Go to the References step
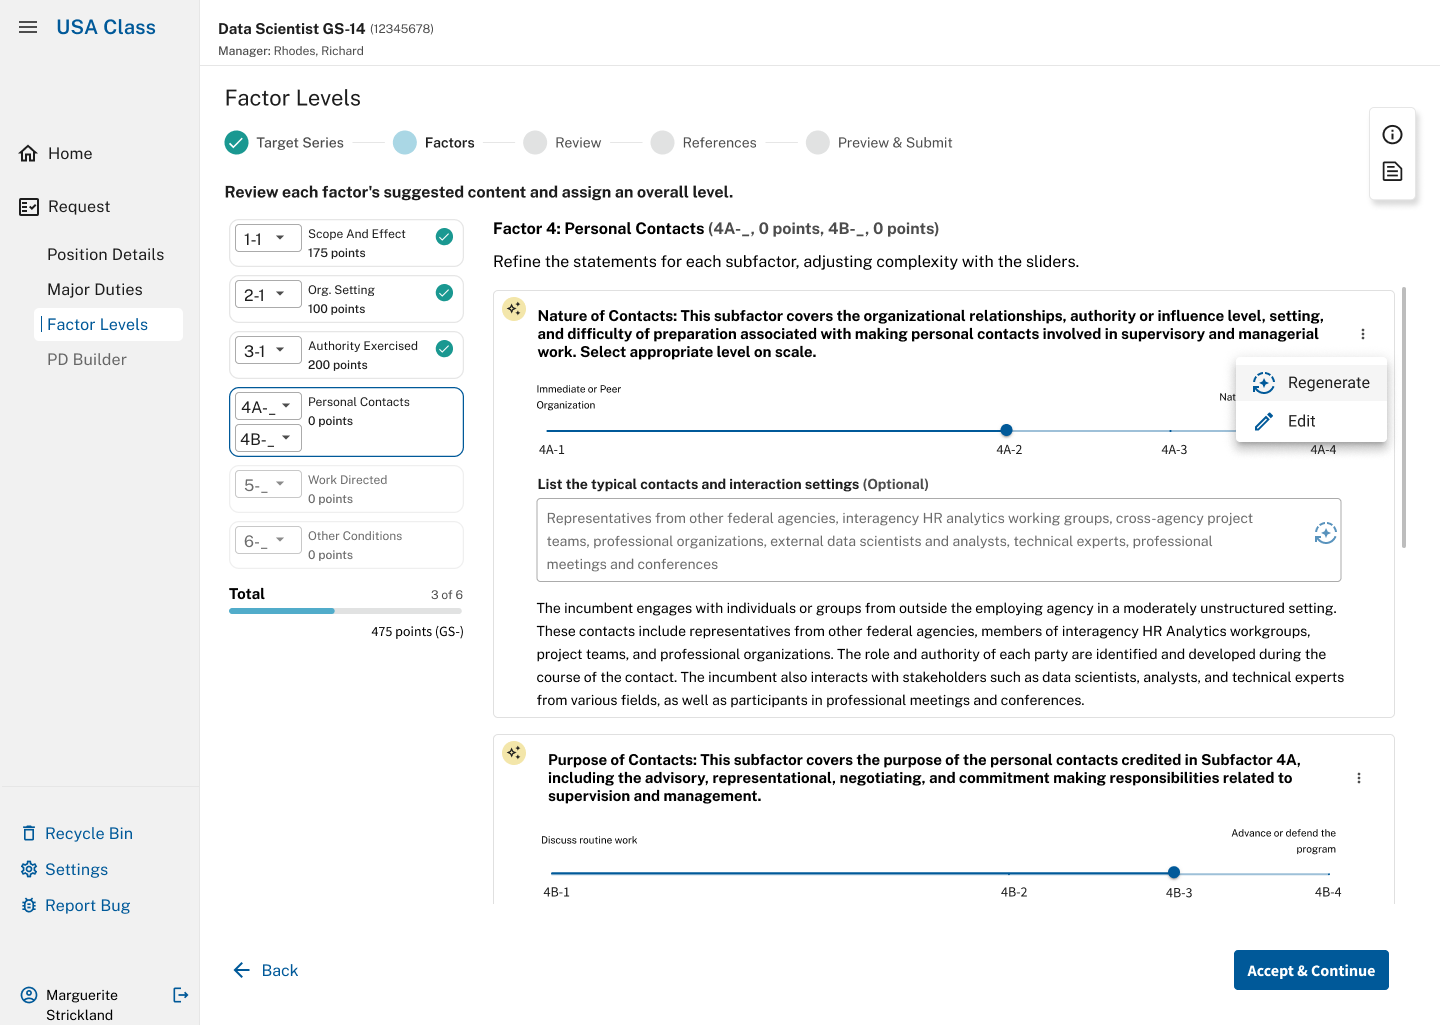This screenshot has width=1440, height=1025. 704,143
